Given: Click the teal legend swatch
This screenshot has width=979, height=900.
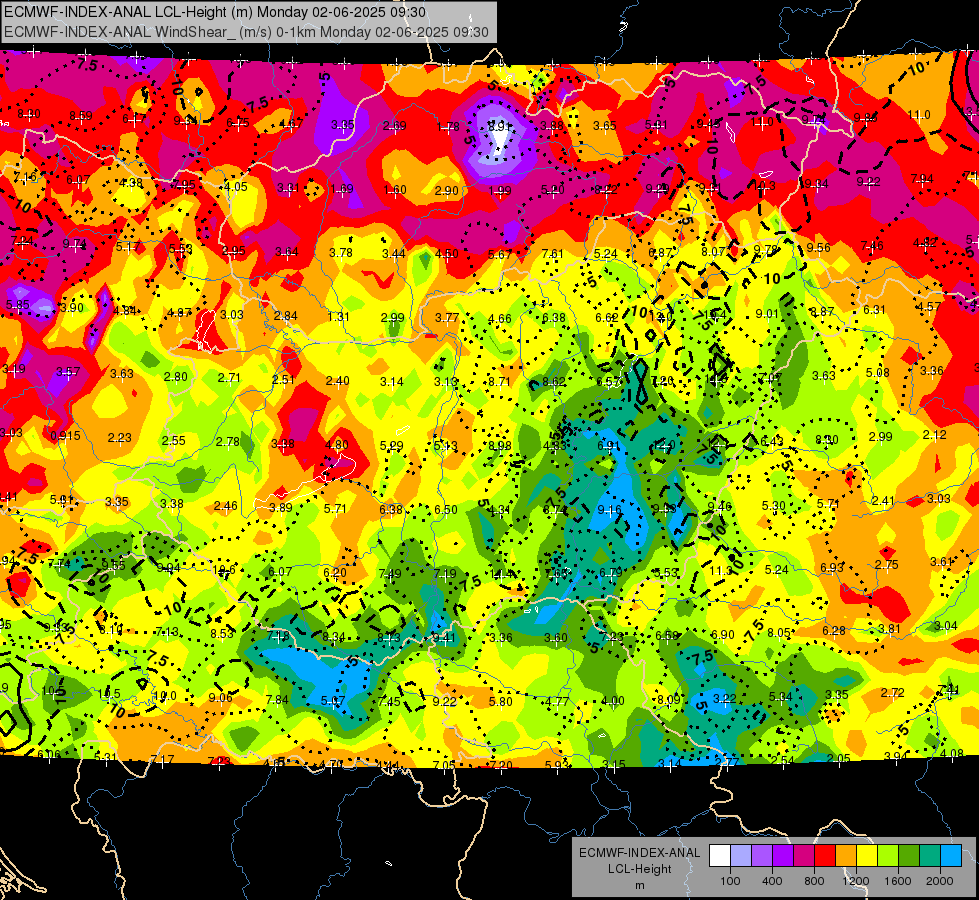Looking at the screenshot, I should point(930,856).
